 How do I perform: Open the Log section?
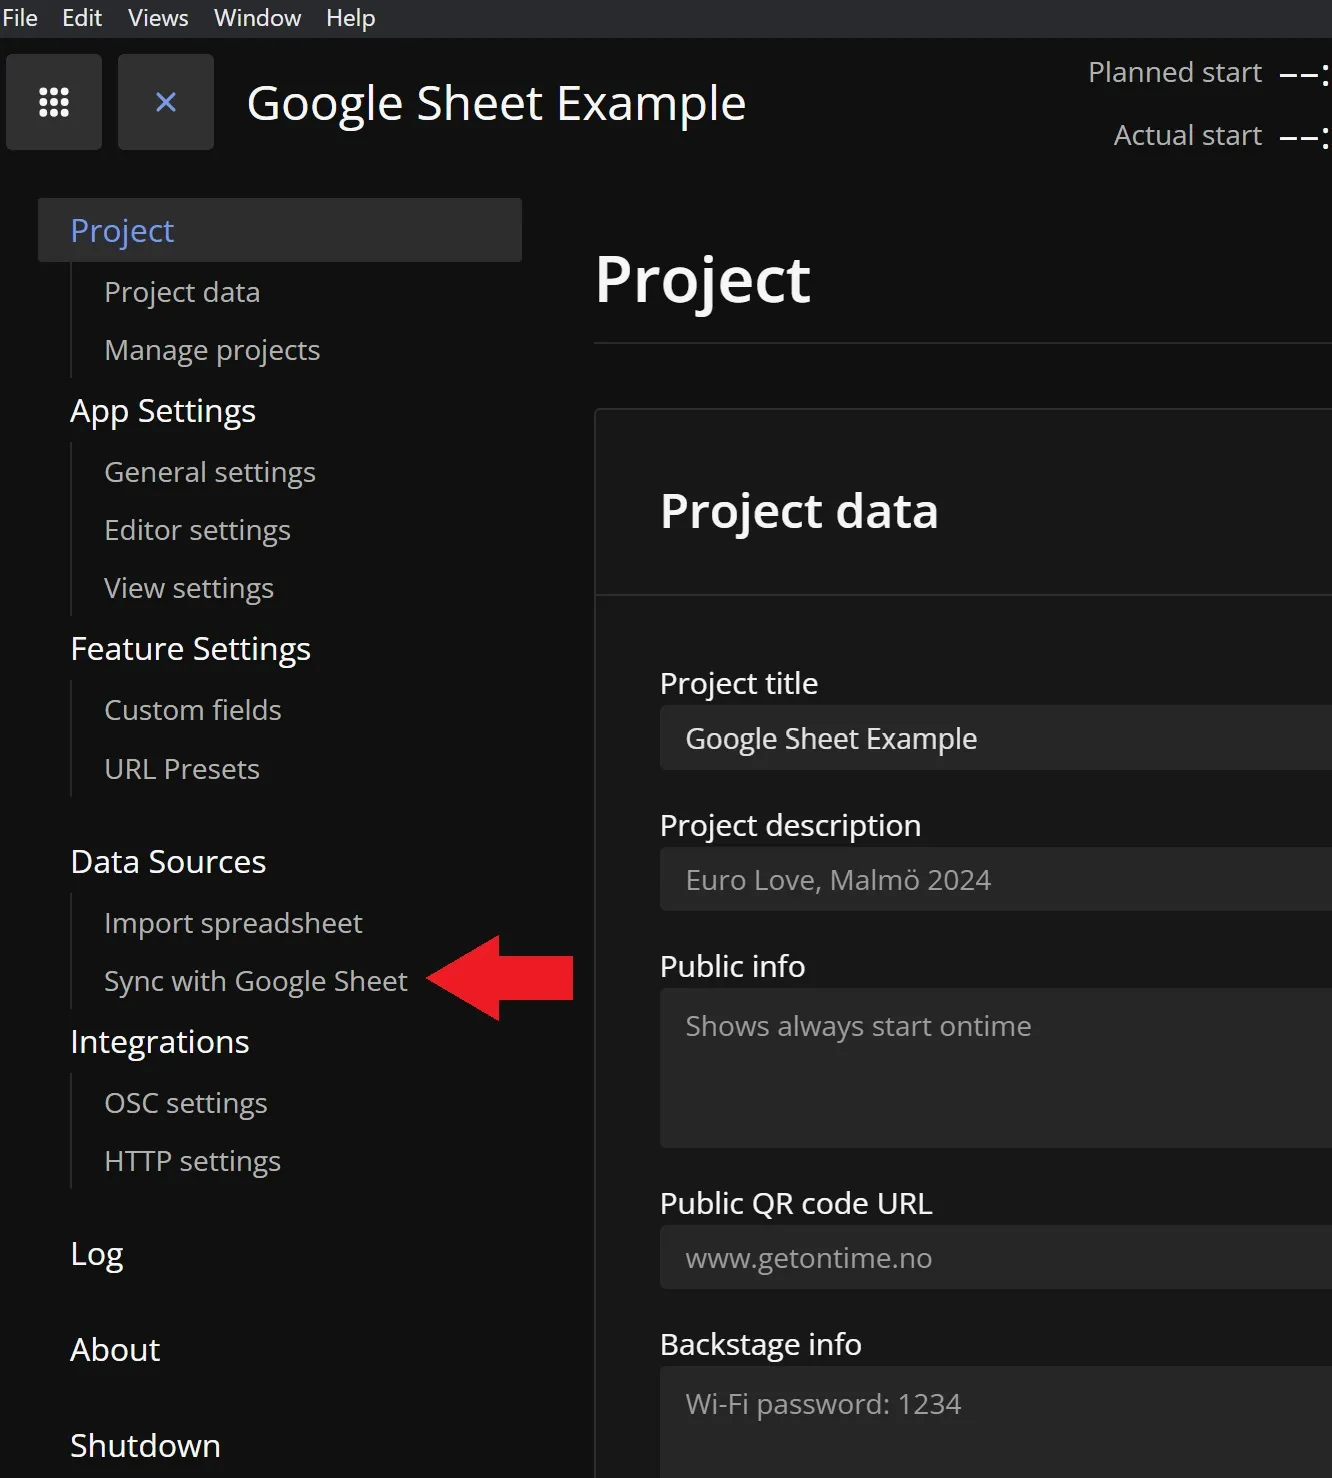[97, 1254]
